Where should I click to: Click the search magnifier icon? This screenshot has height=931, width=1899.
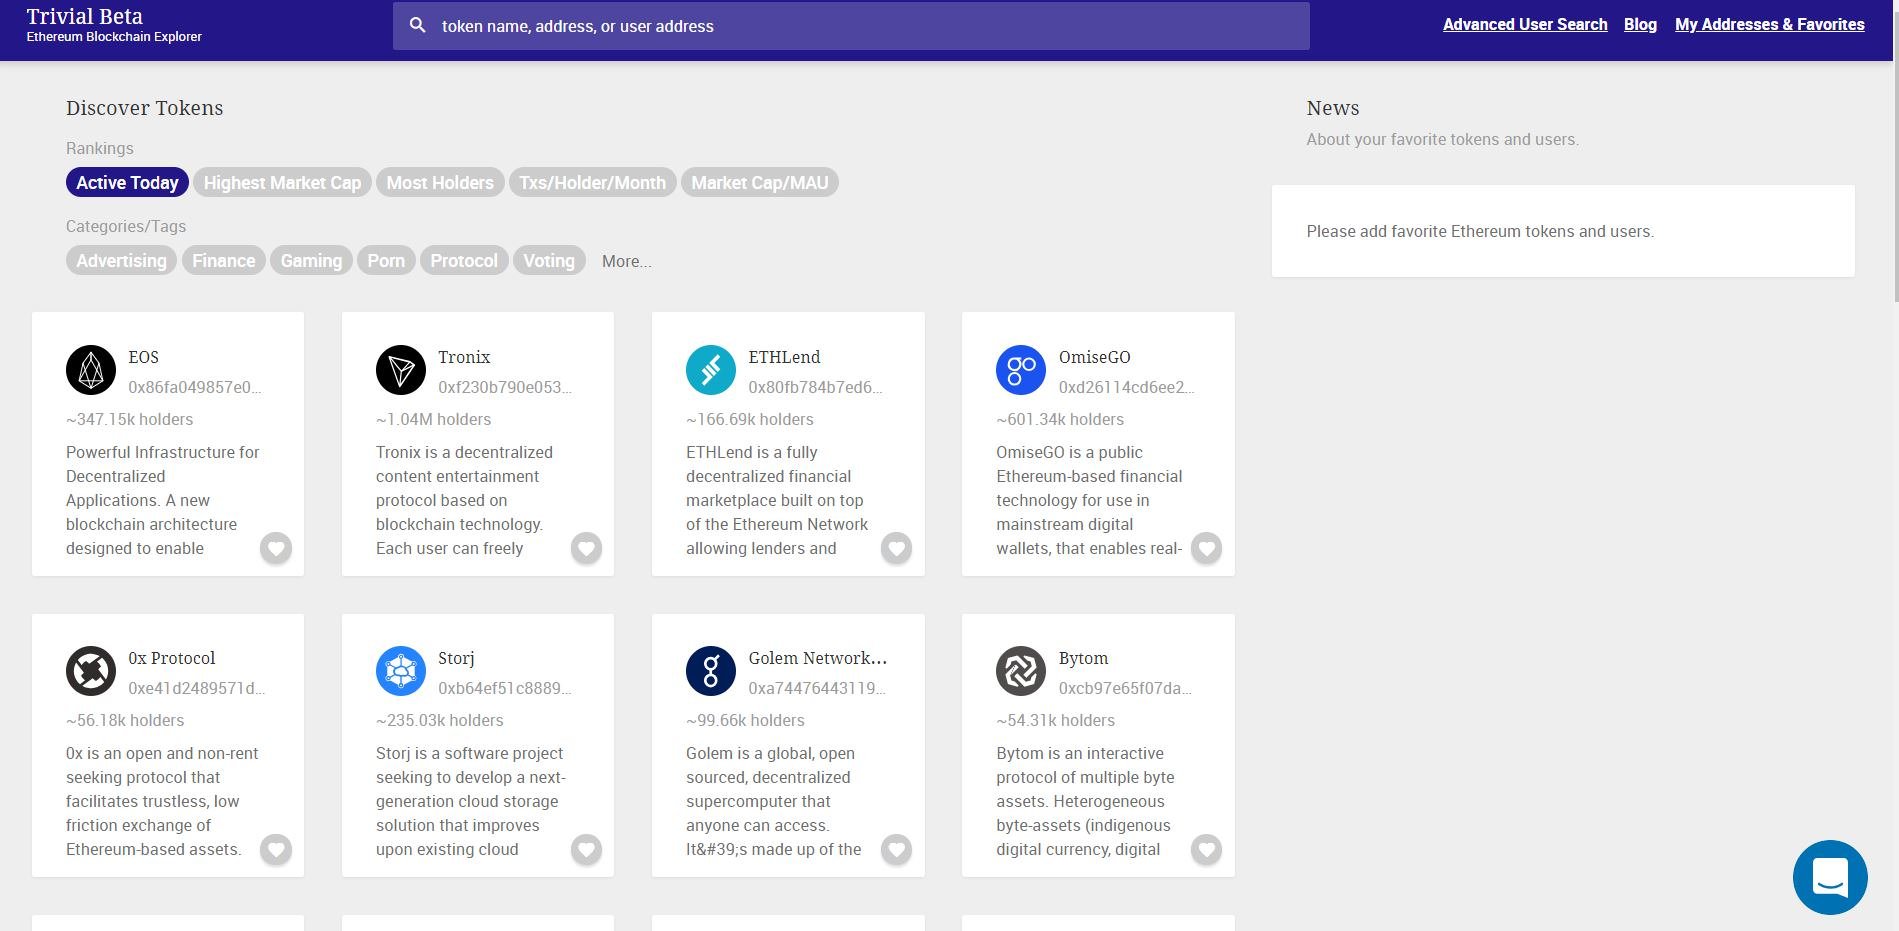[x=418, y=26]
